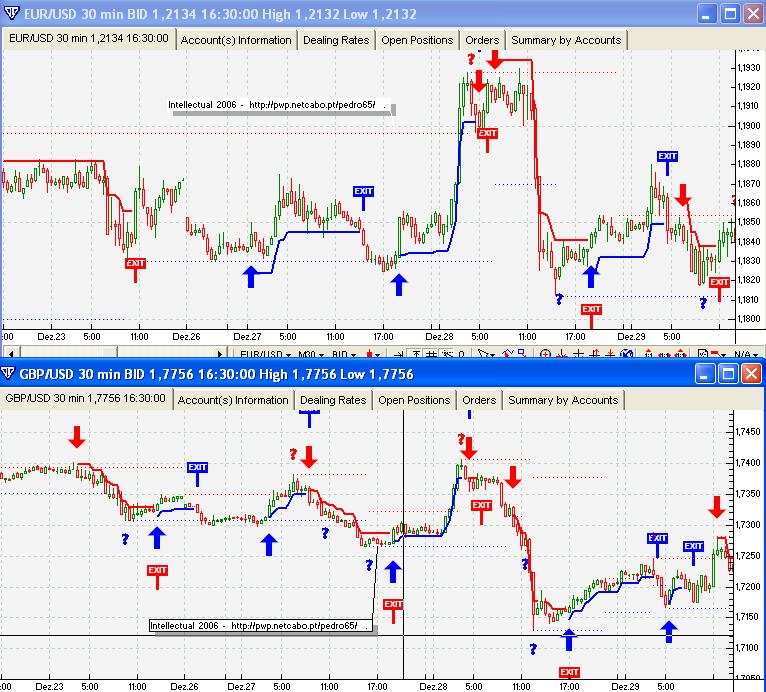Click the Dez.27 date label on EUR/USD axis

(x=247, y=336)
